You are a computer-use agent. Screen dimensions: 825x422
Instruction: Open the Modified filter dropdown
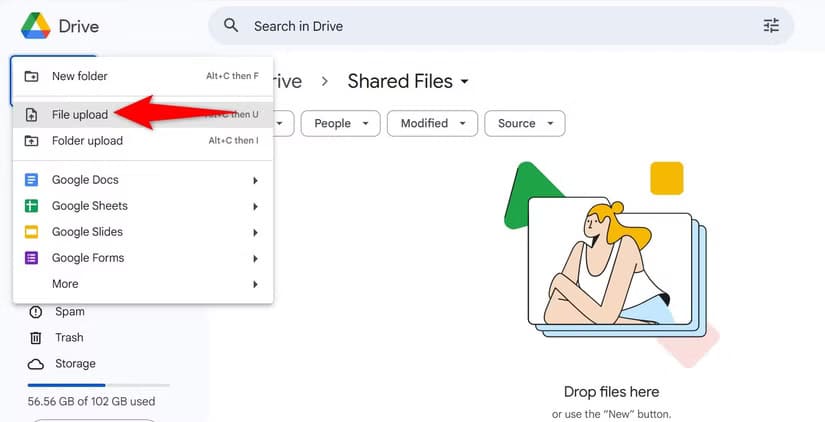click(x=432, y=123)
